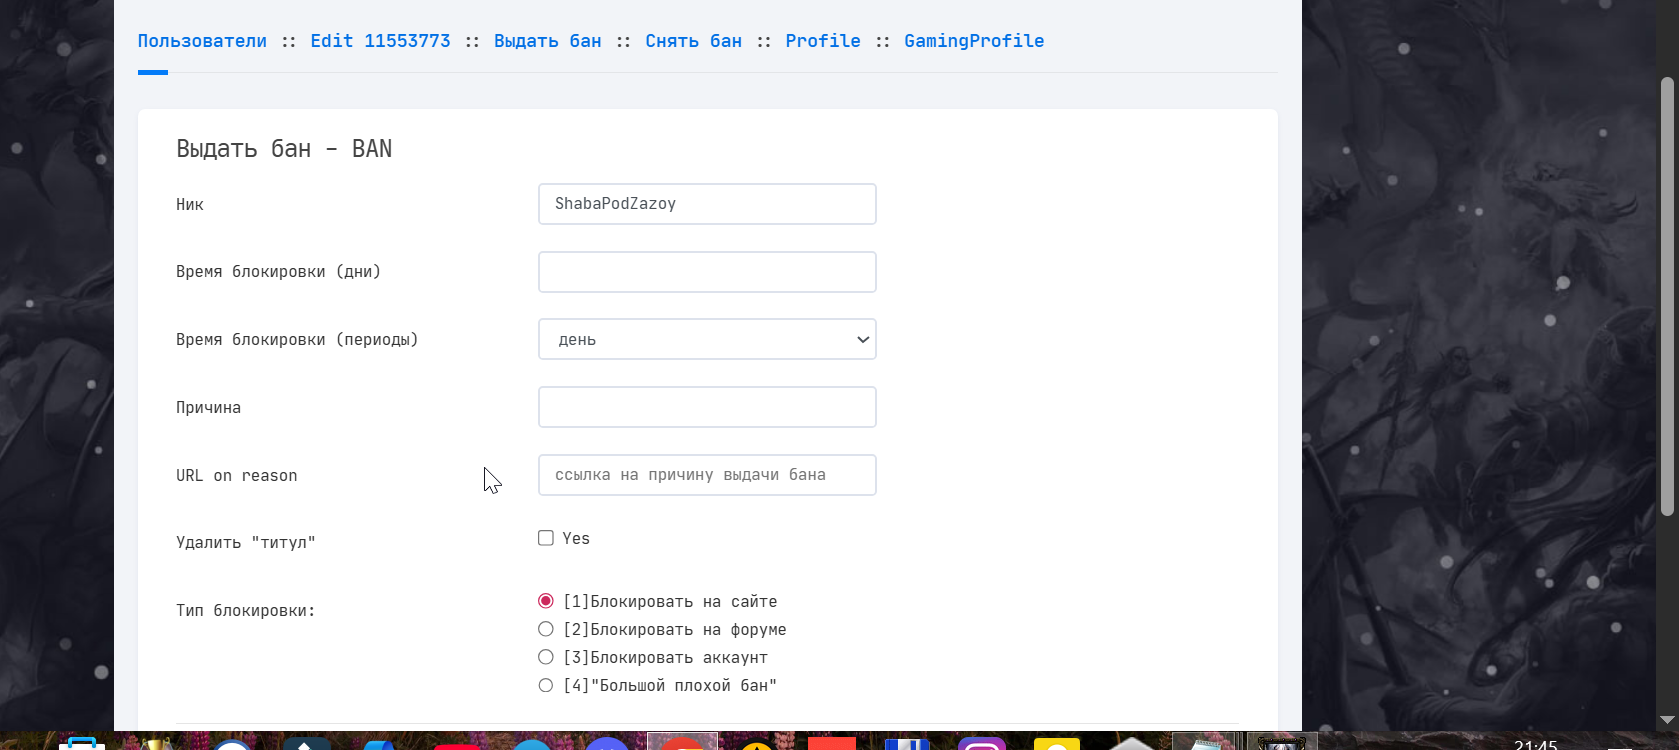
Task: Choose [3]Блокировать аккаунт radio option
Action: tap(546, 657)
